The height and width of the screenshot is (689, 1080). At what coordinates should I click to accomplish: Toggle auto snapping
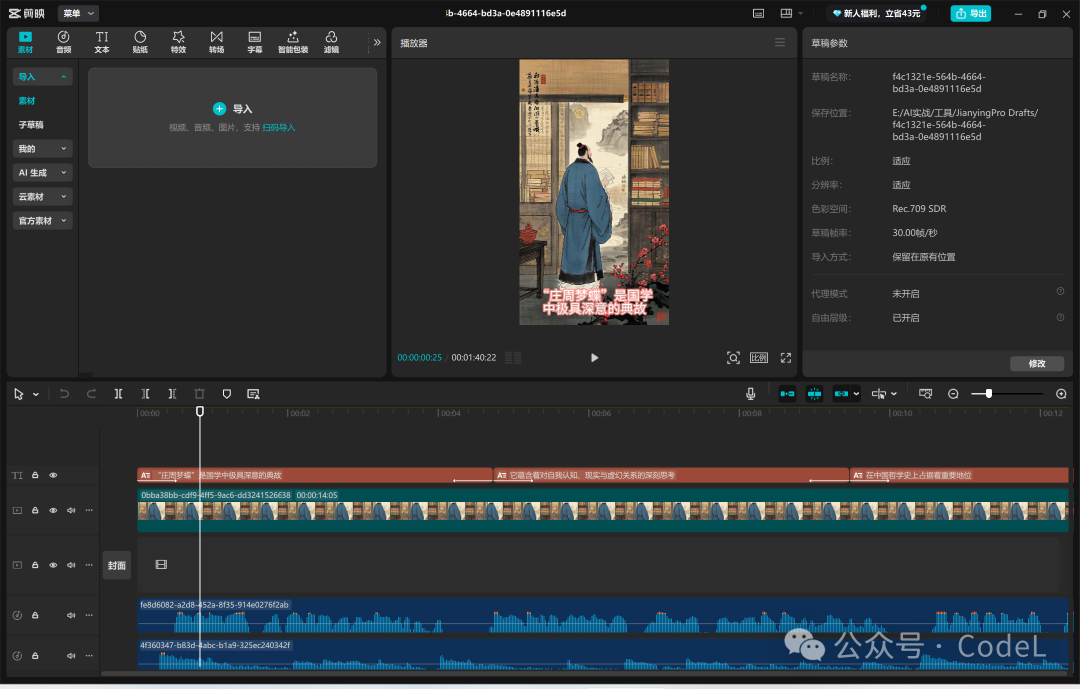click(814, 394)
